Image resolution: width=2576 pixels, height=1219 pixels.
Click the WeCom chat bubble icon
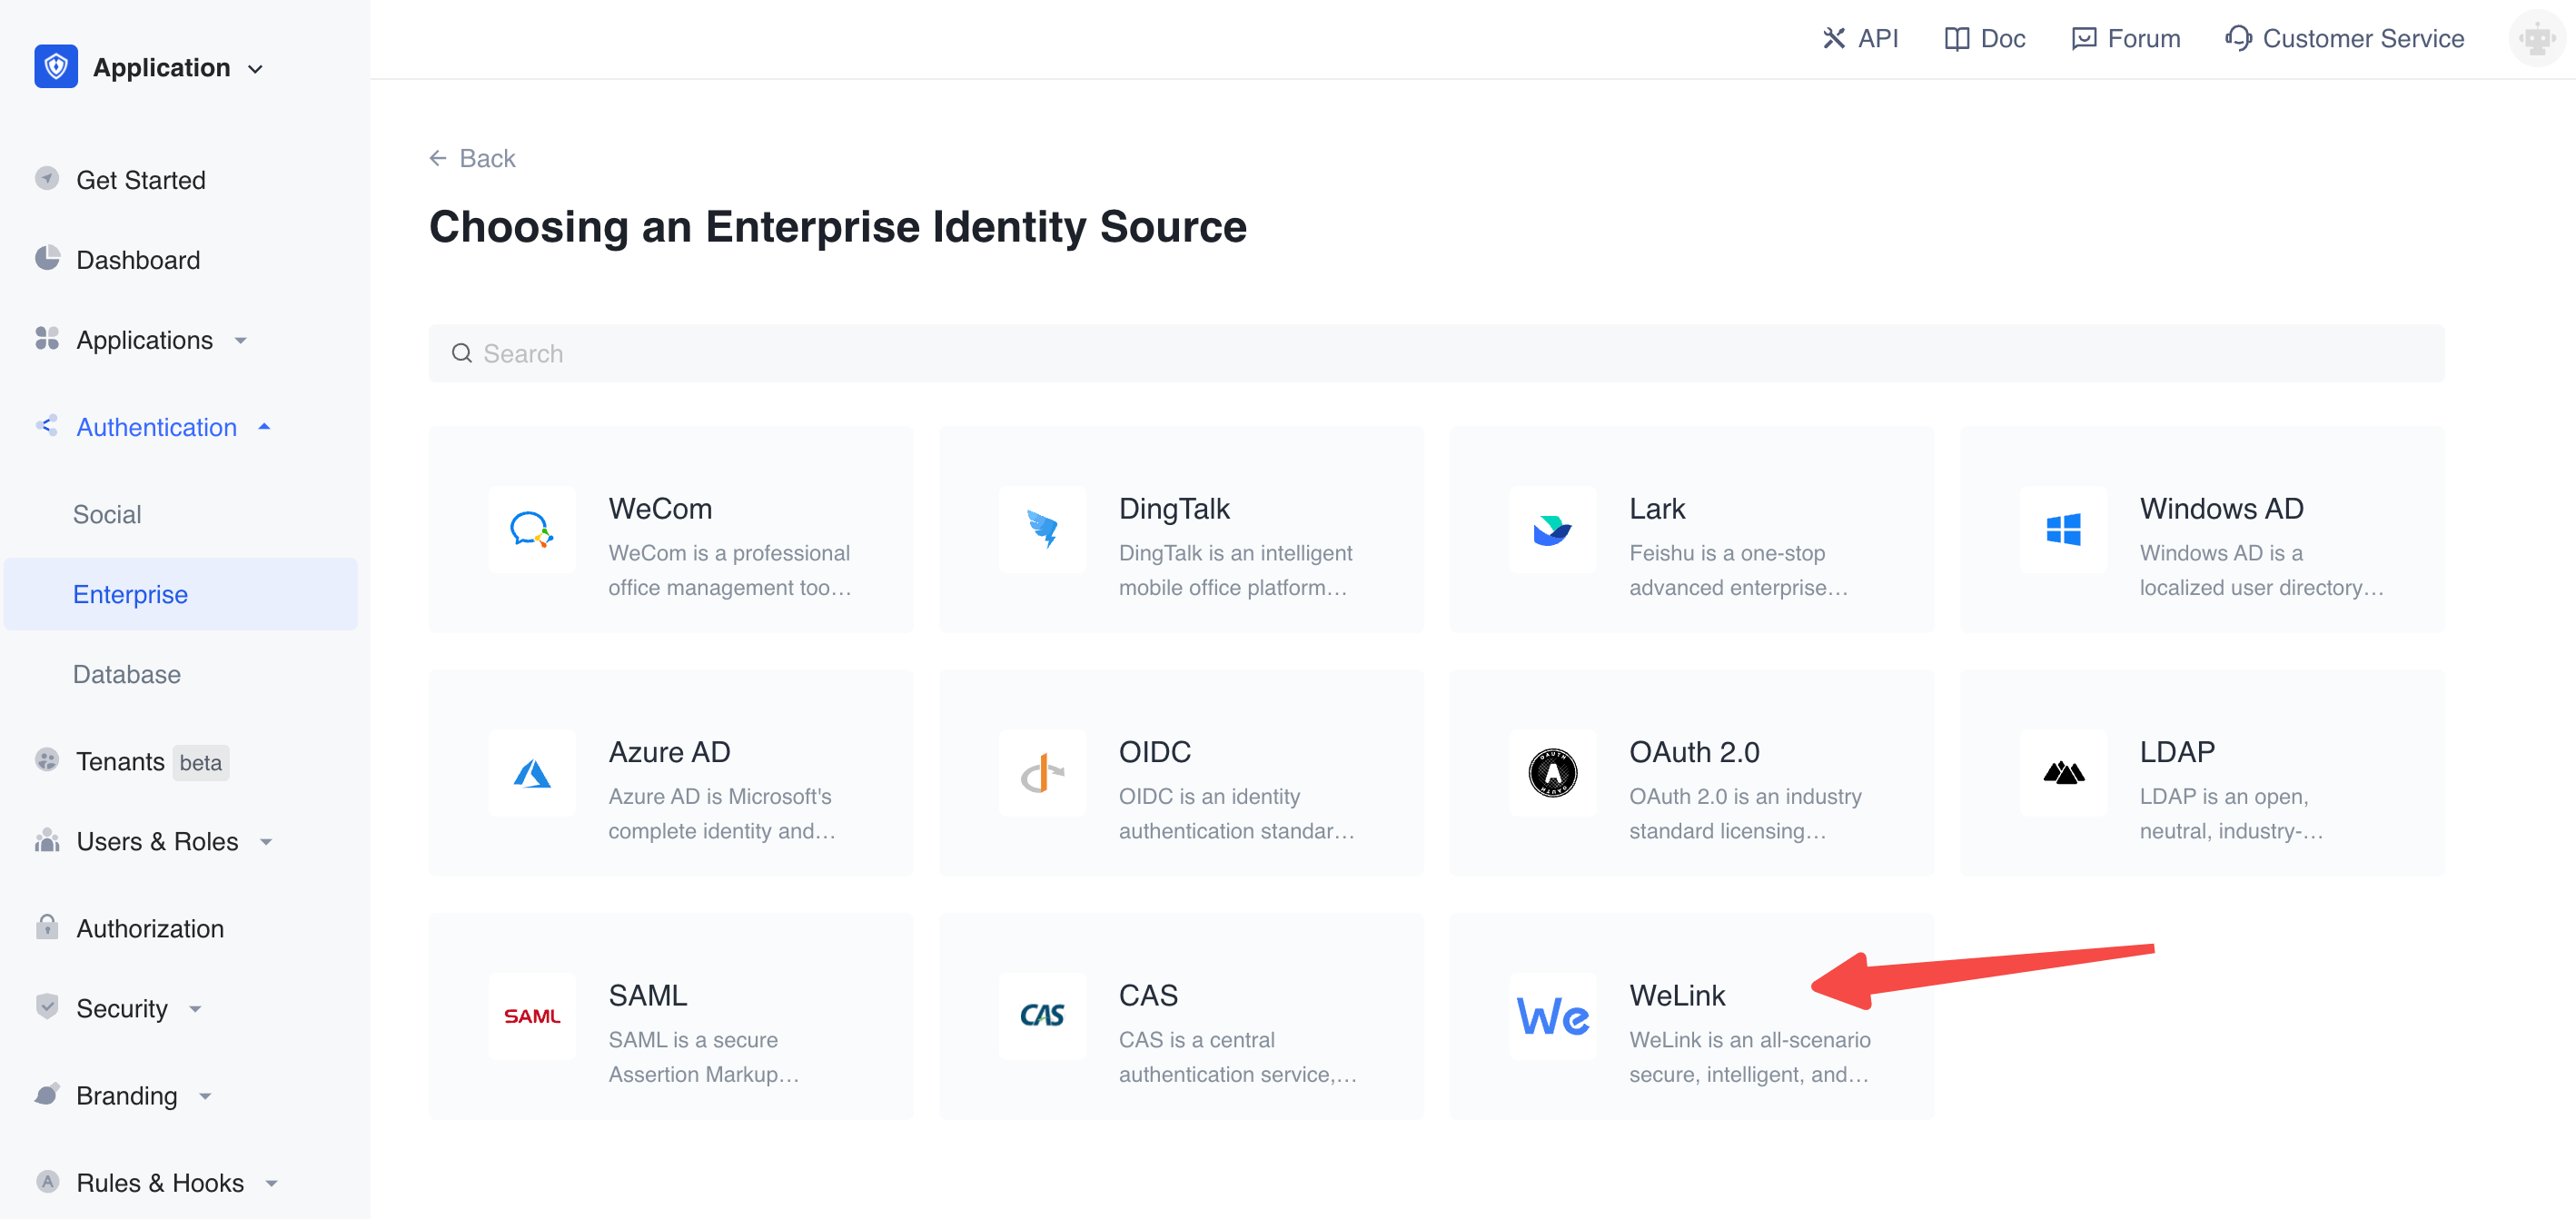click(x=531, y=529)
